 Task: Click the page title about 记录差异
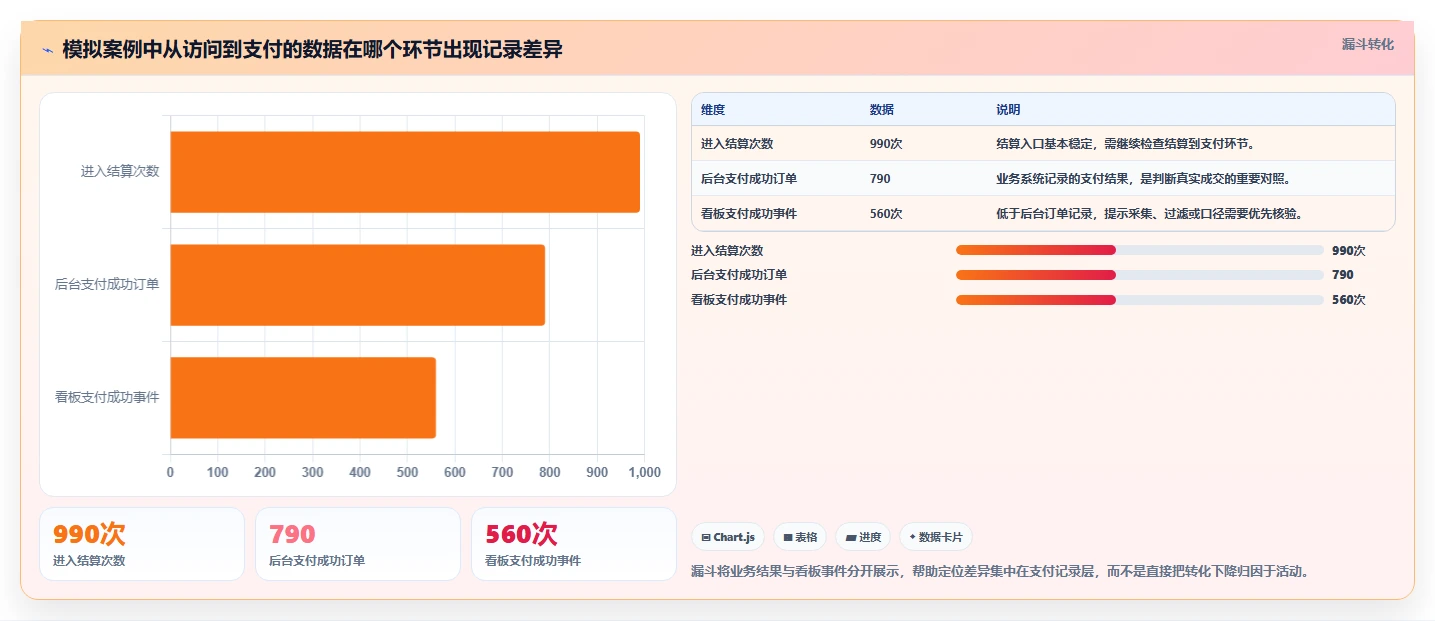[x=312, y=50]
